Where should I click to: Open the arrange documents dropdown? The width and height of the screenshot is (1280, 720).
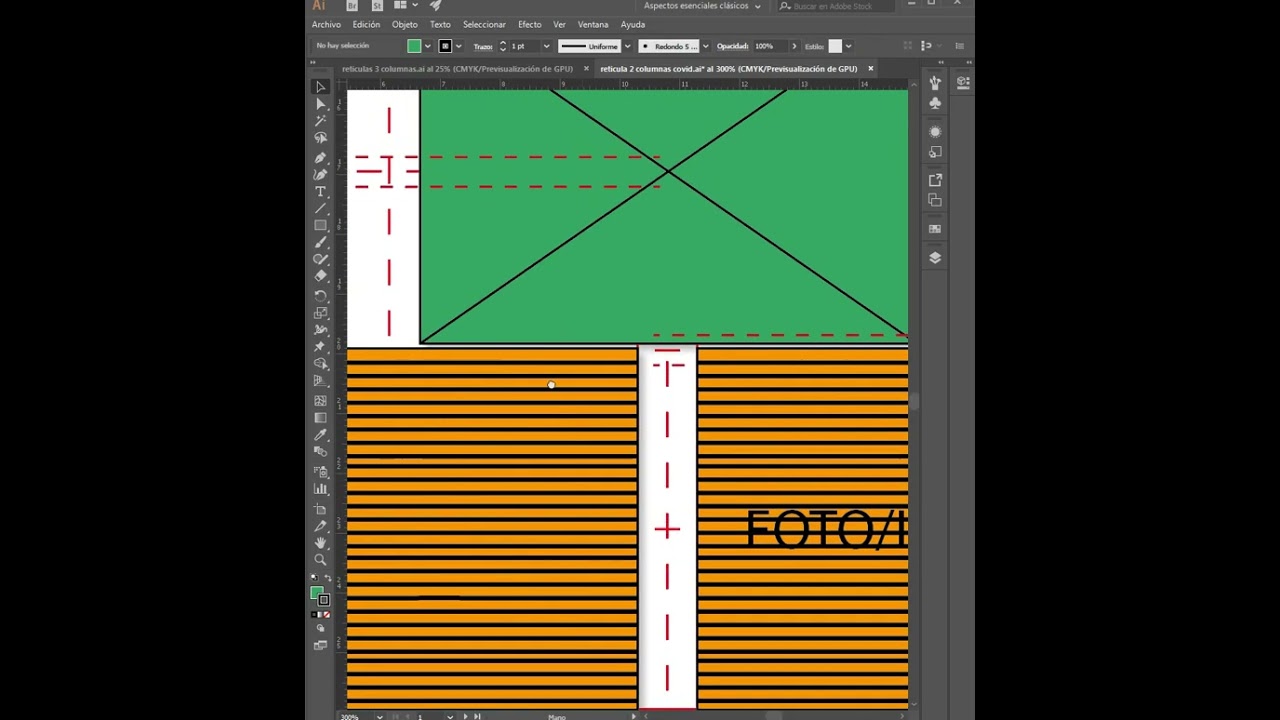[405, 6]
